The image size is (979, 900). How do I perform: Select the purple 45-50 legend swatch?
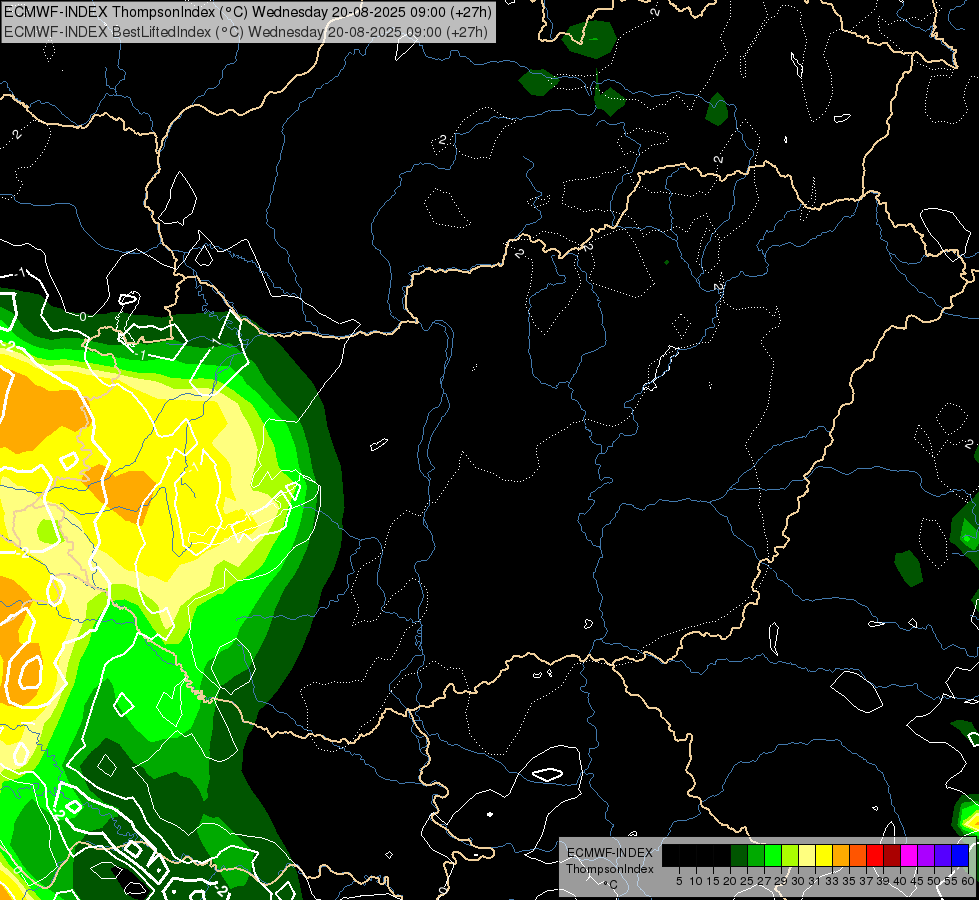tap(926, 855)
